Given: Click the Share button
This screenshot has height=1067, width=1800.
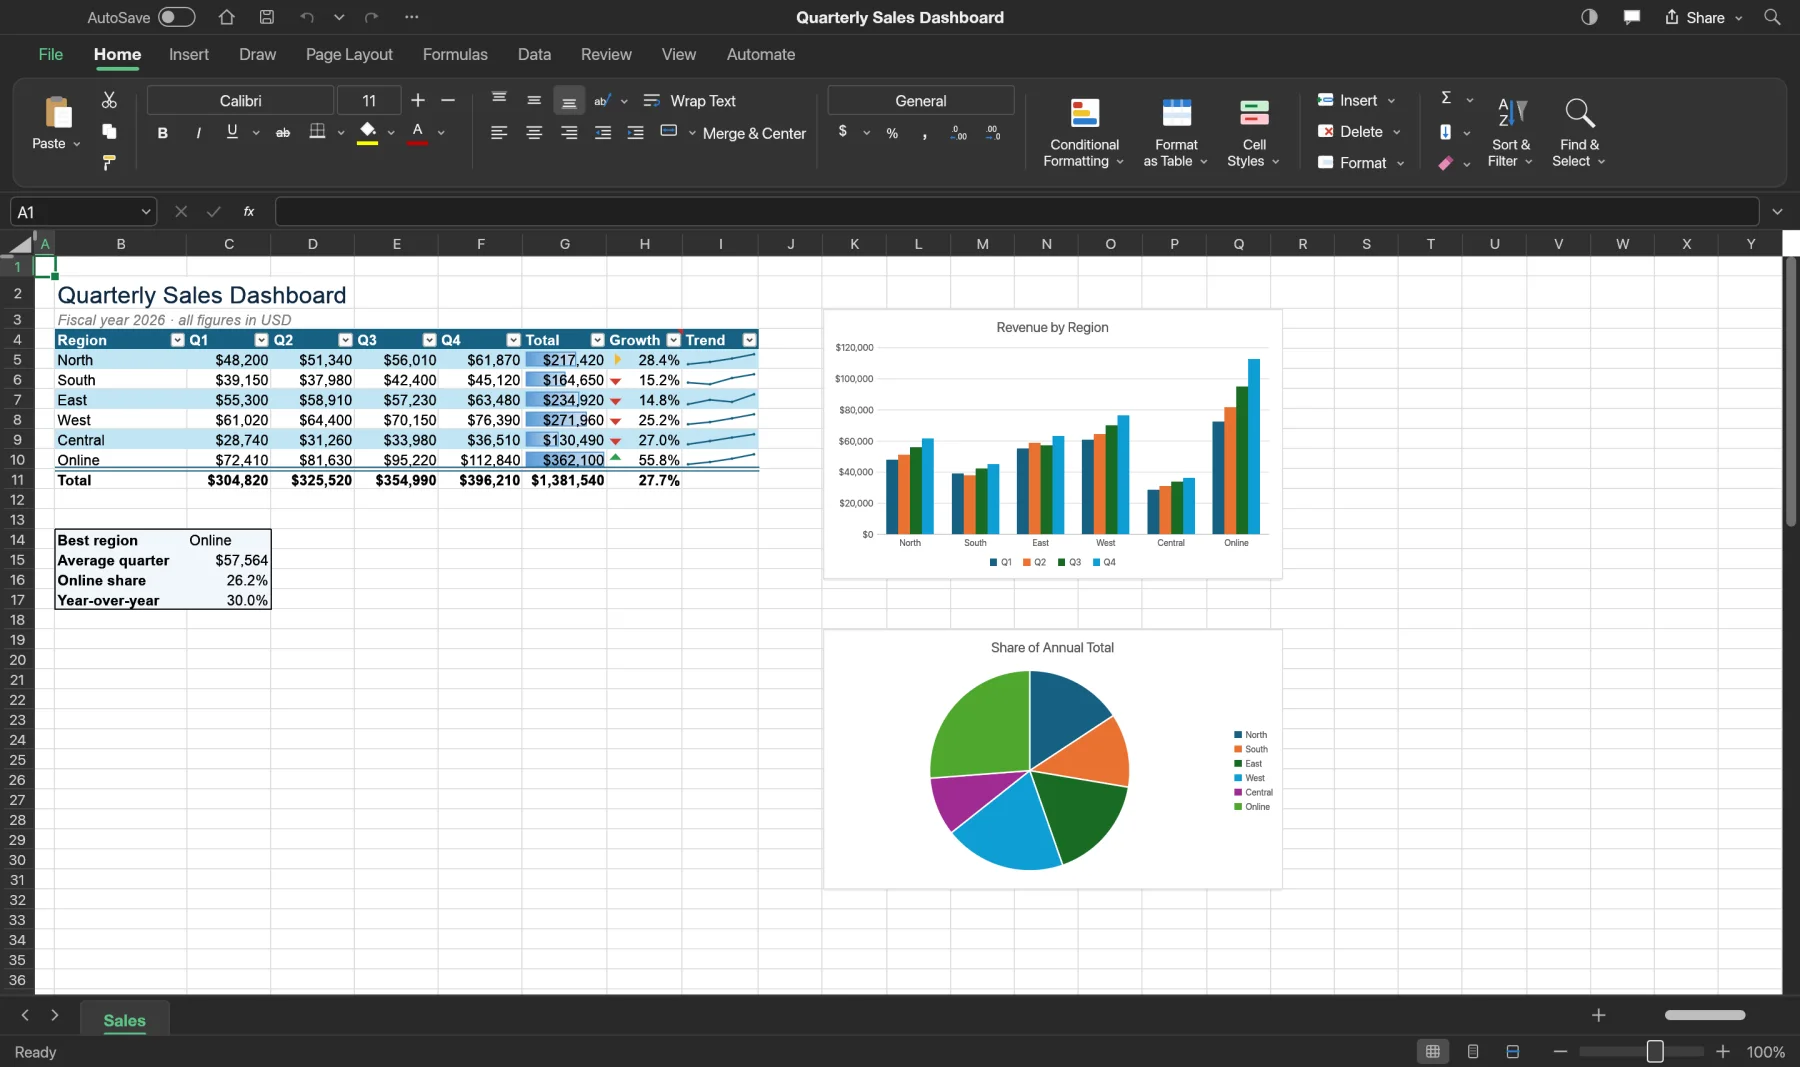Looking at the screenshot, I should tap(1703, 17).
